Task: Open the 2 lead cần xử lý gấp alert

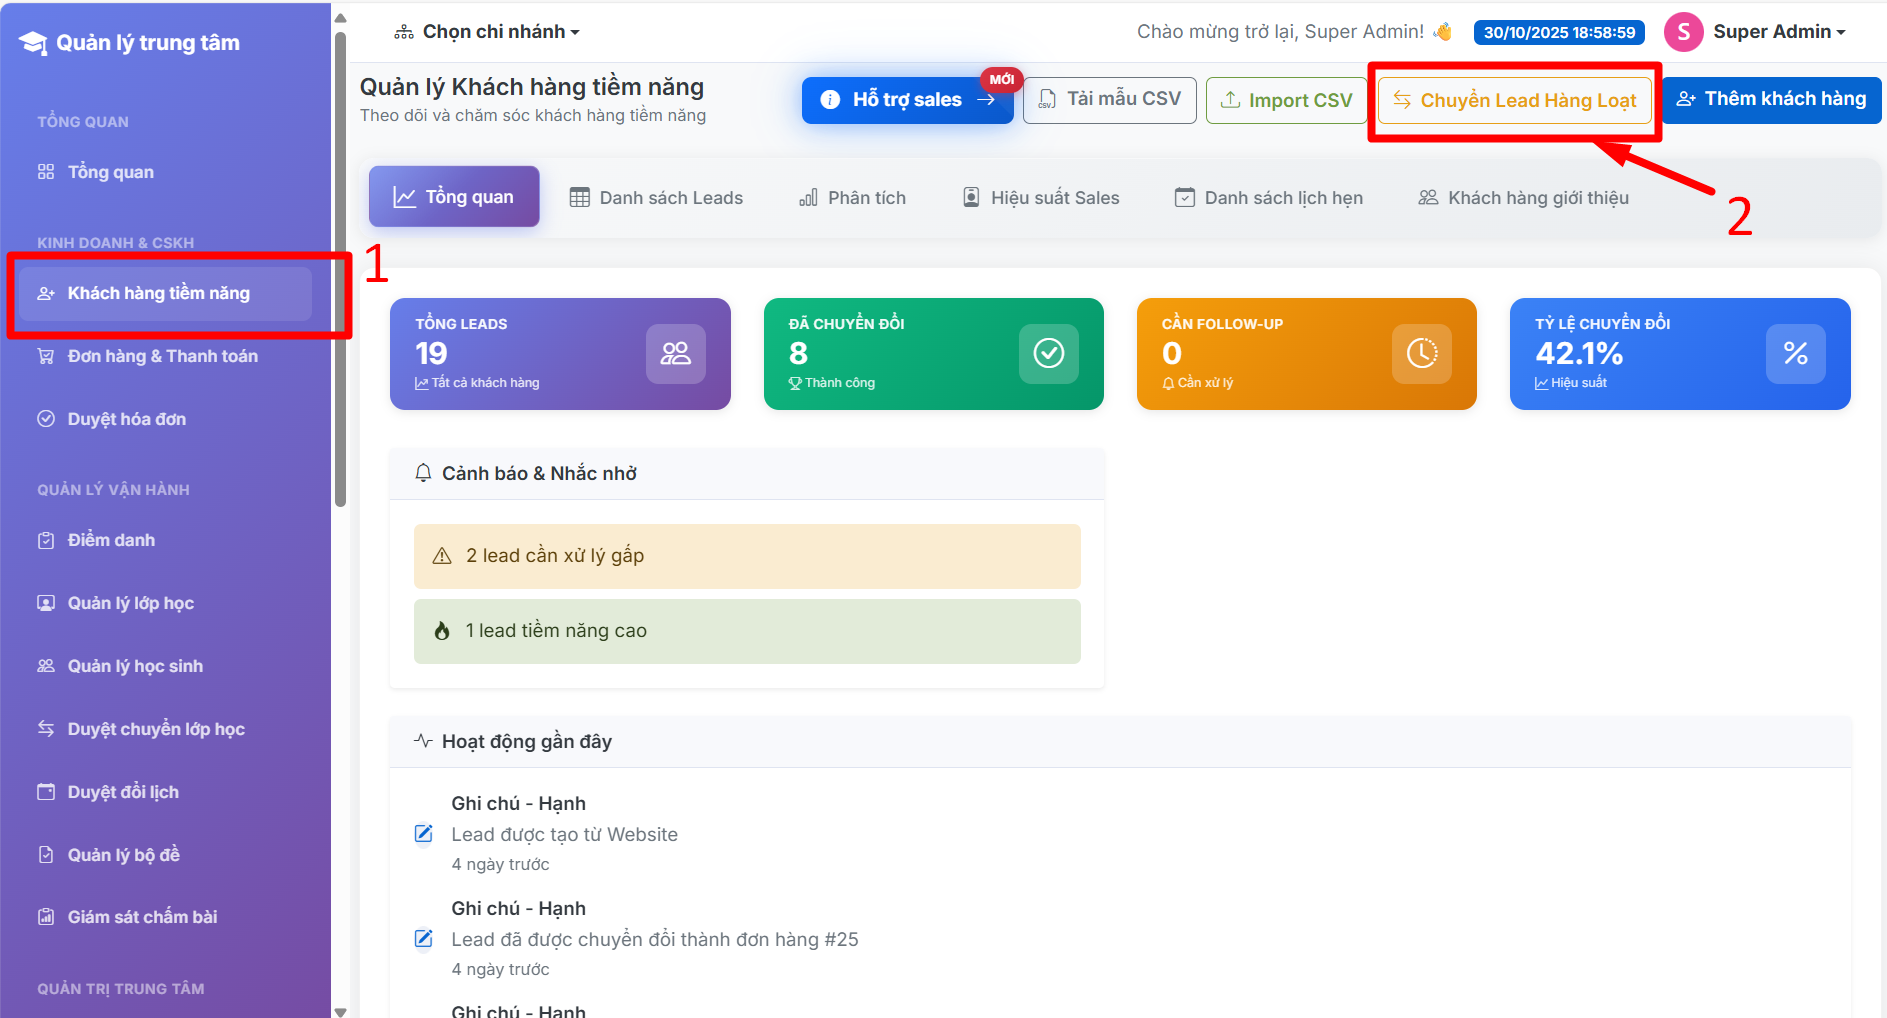Action: 747,556
